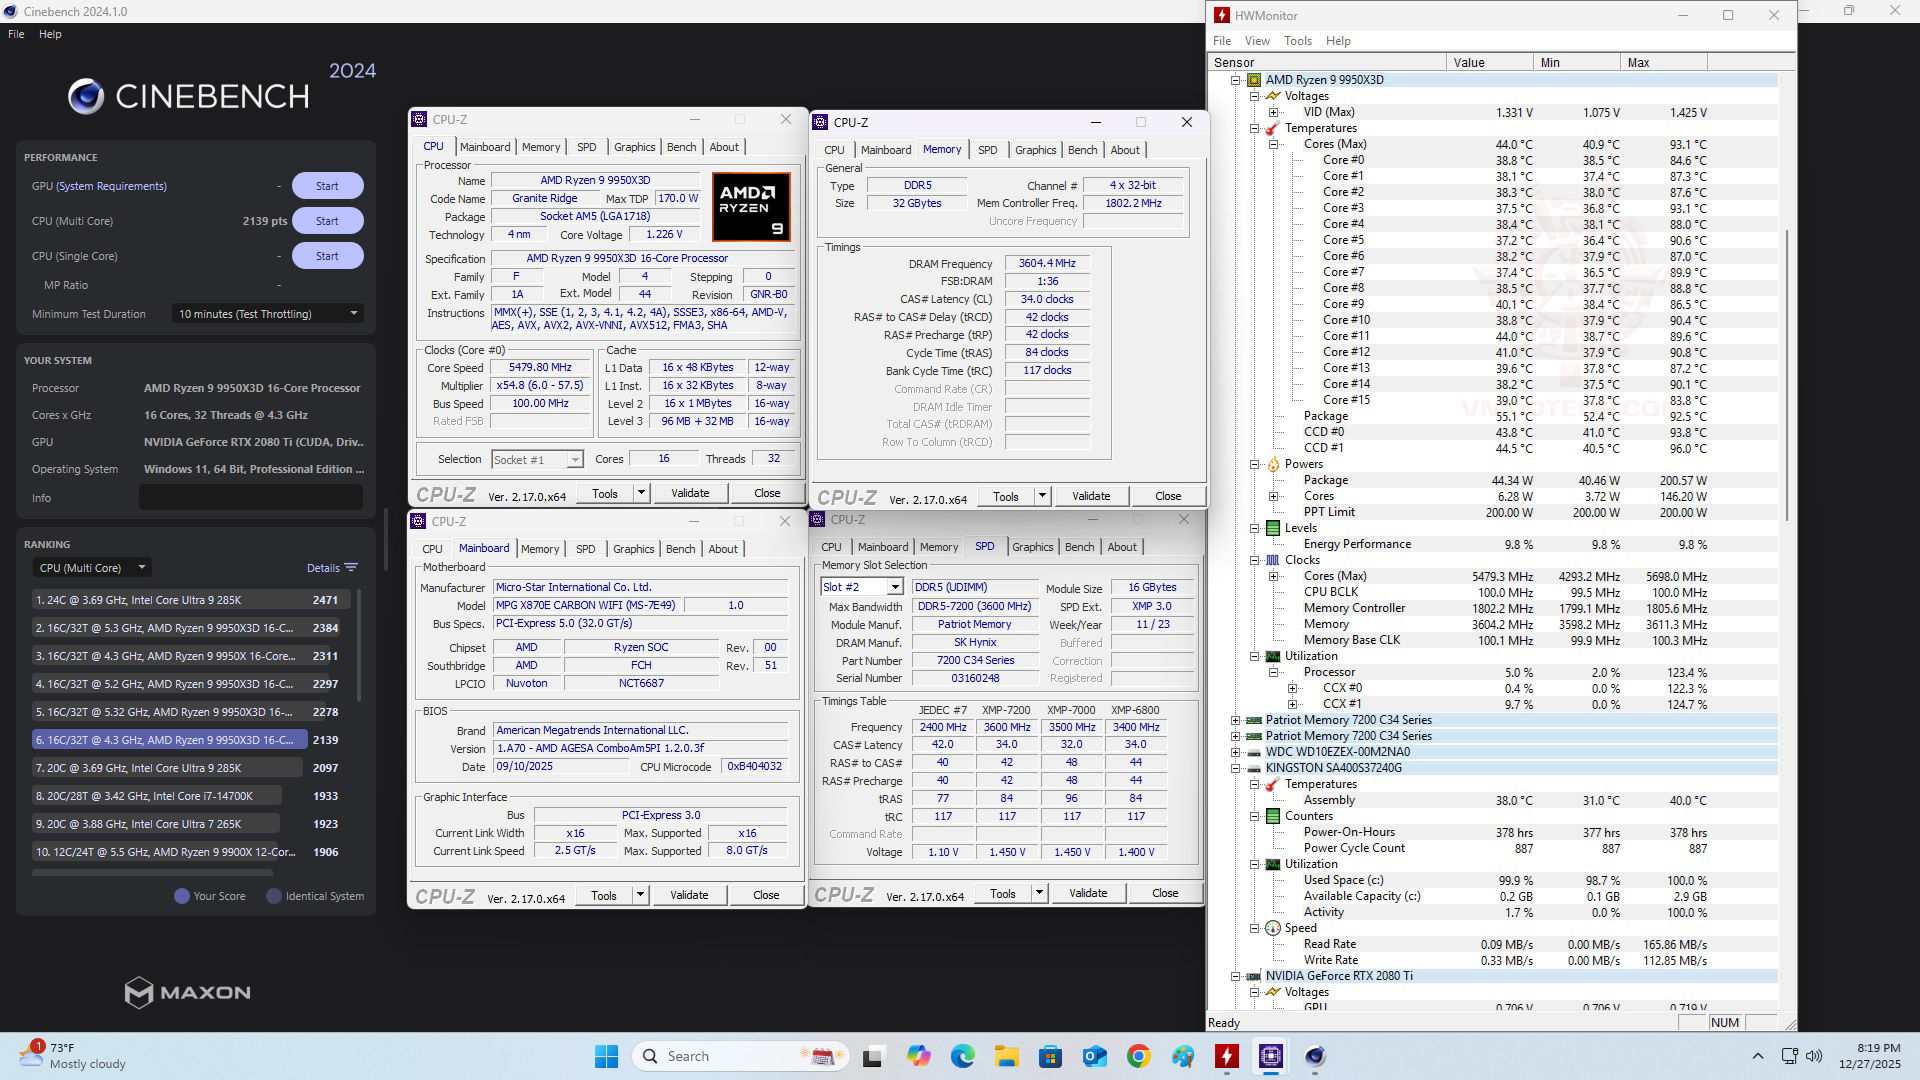Open the Slot #2 memory slot dropdown
1920x1080 pixels.
click(894, 587)
